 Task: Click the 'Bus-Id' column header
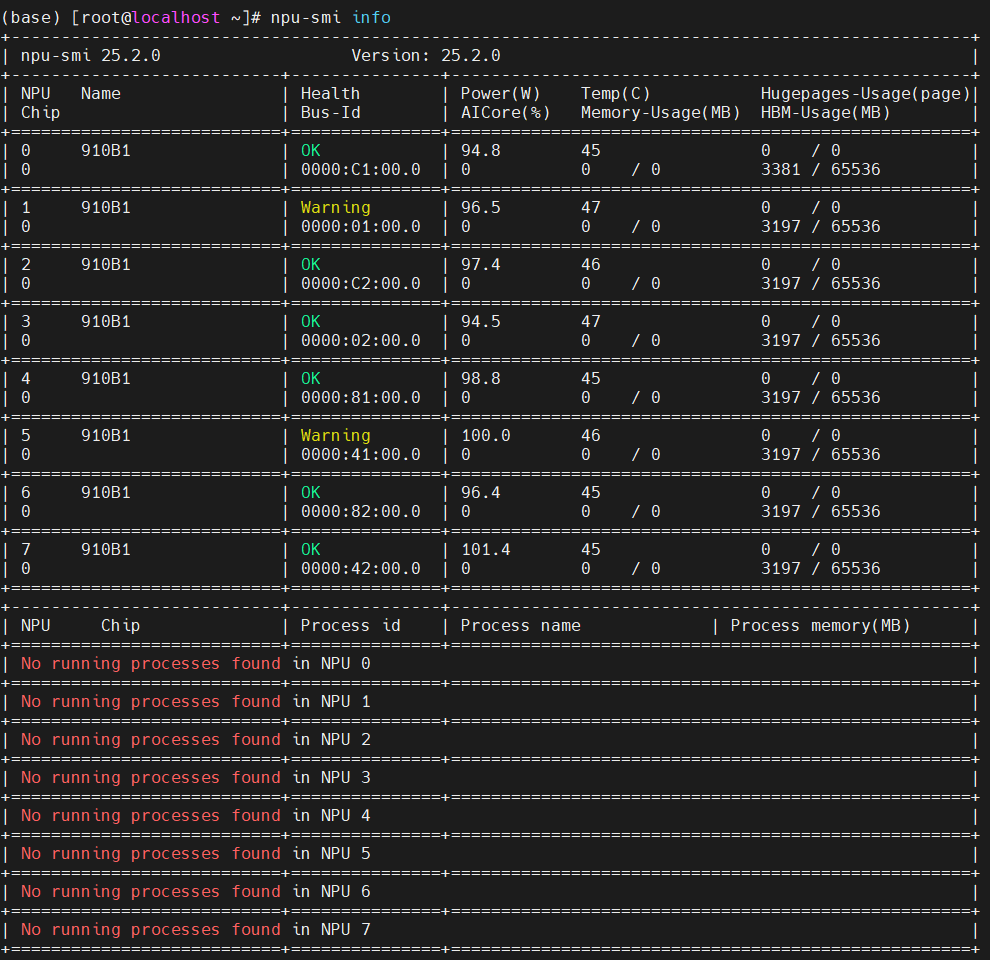(x=330, y=112)
